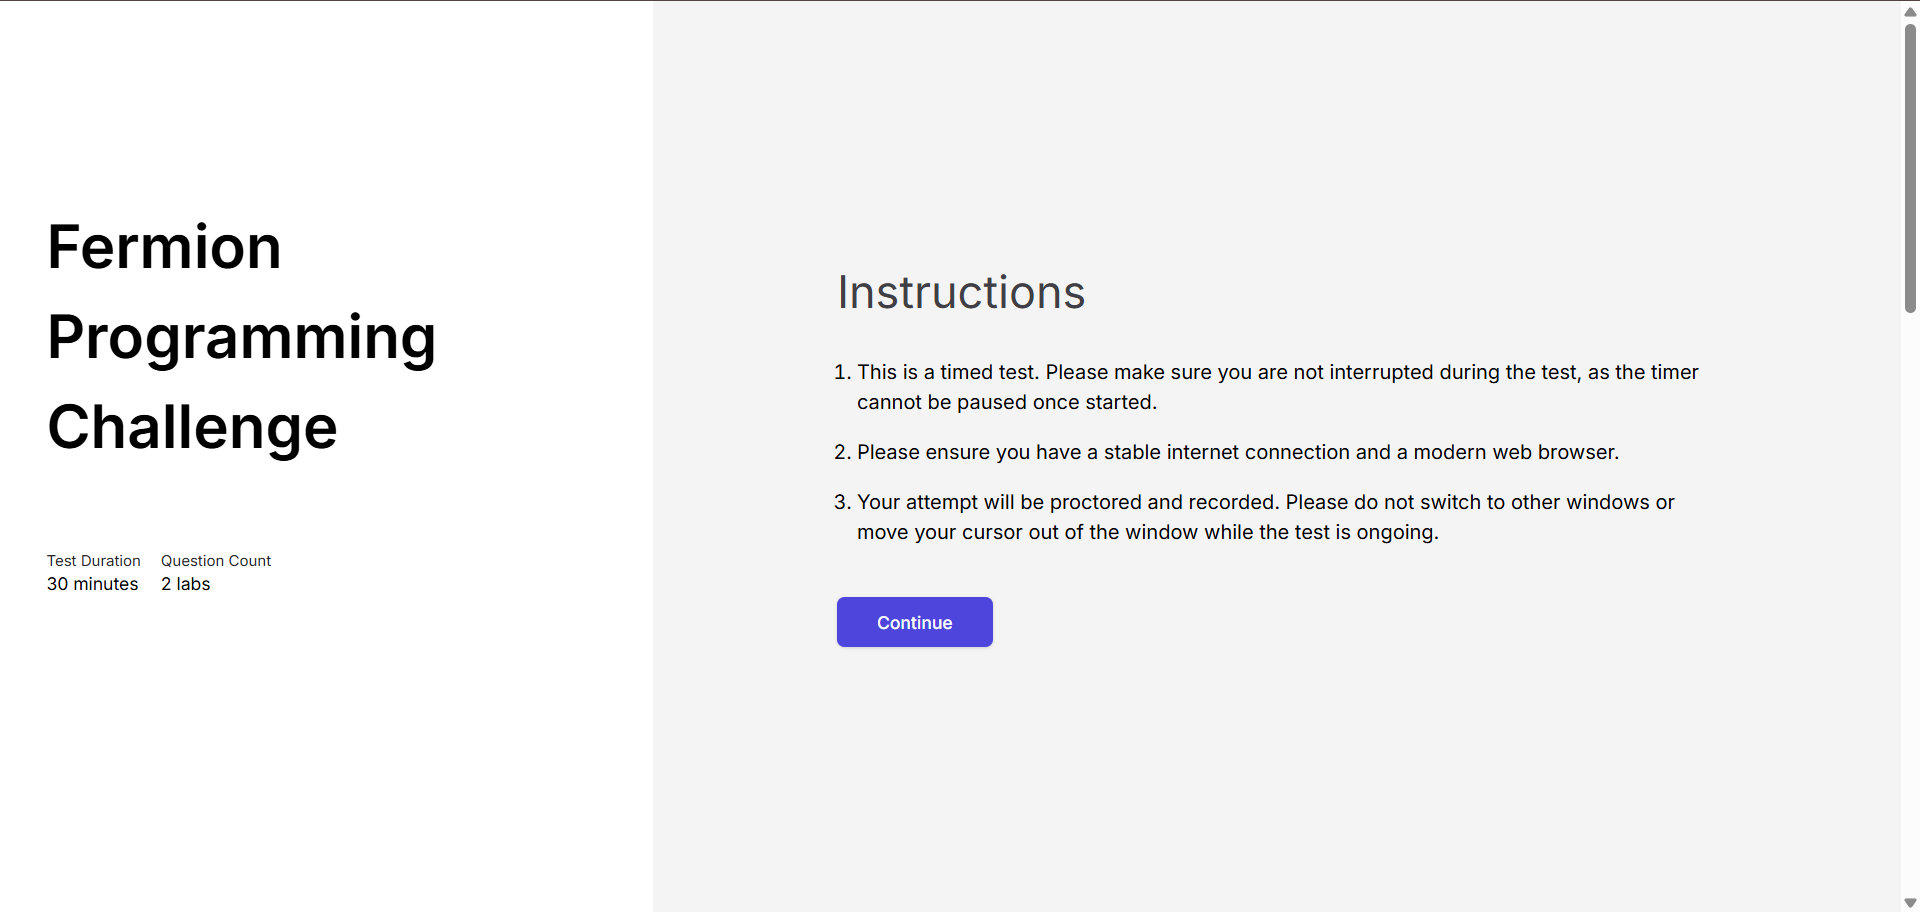Select the Question Count label
The height and width of the screenshot is (912, 1920).
[216, 561]
